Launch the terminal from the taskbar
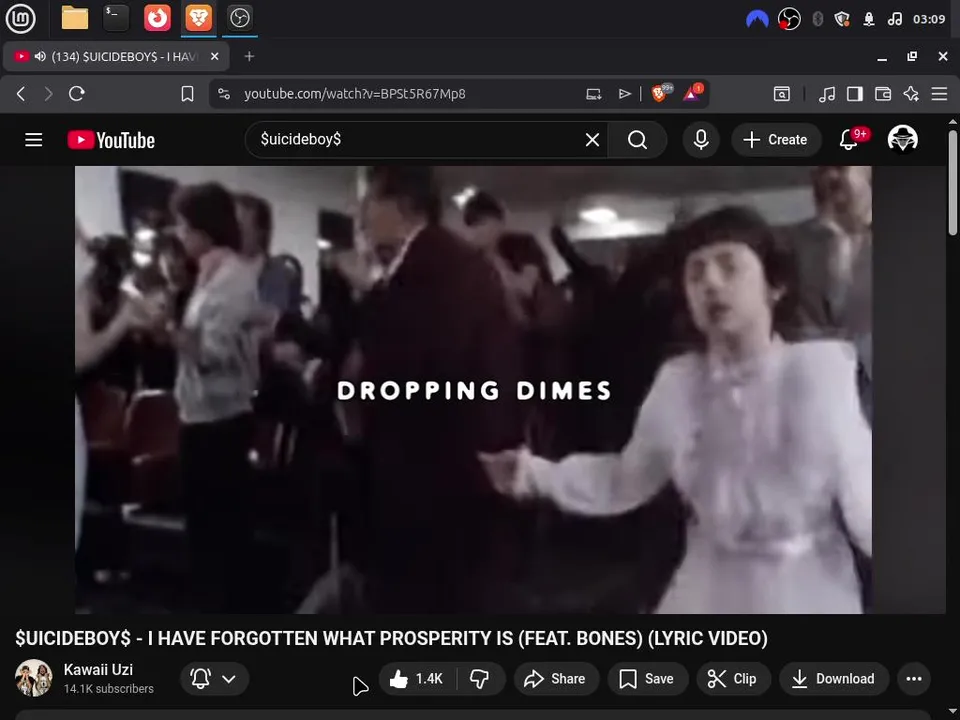 (x=116, y=18)
